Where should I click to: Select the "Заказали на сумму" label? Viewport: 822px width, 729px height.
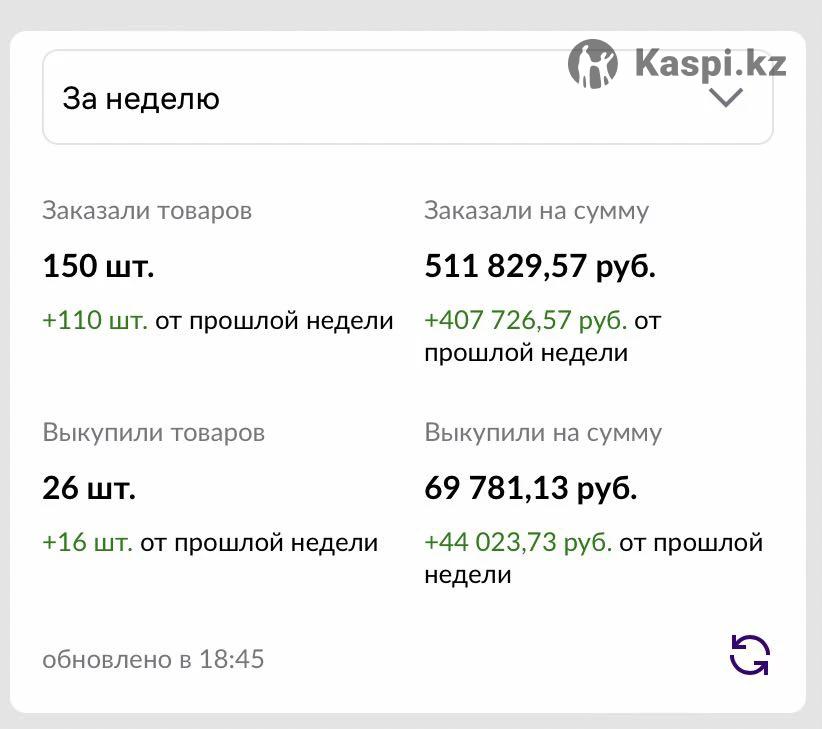537,211
